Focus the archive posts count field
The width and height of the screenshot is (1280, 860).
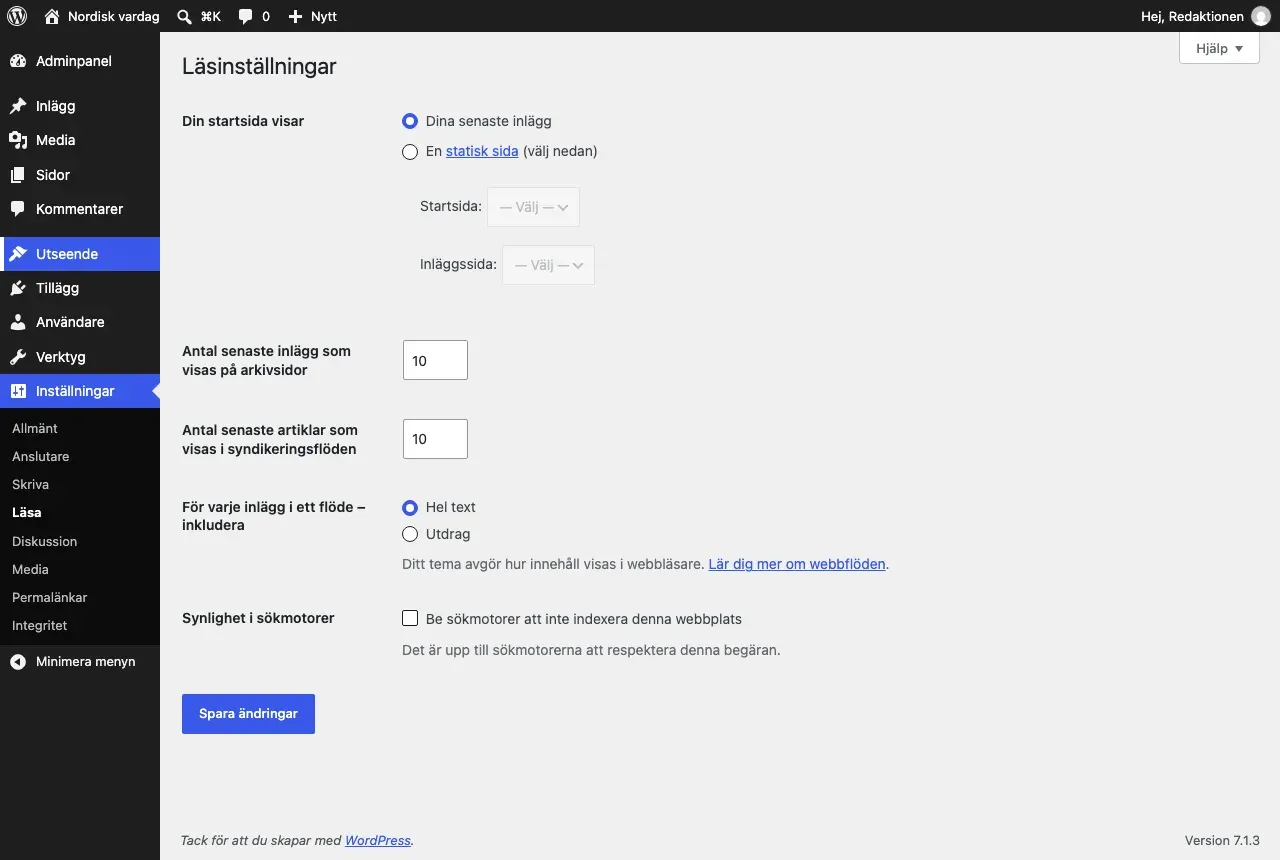435,360
